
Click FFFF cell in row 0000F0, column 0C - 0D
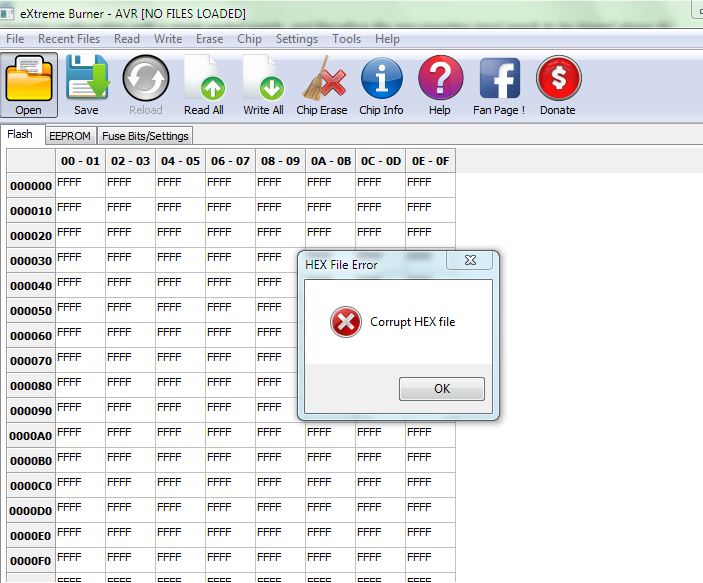[381, 561]
